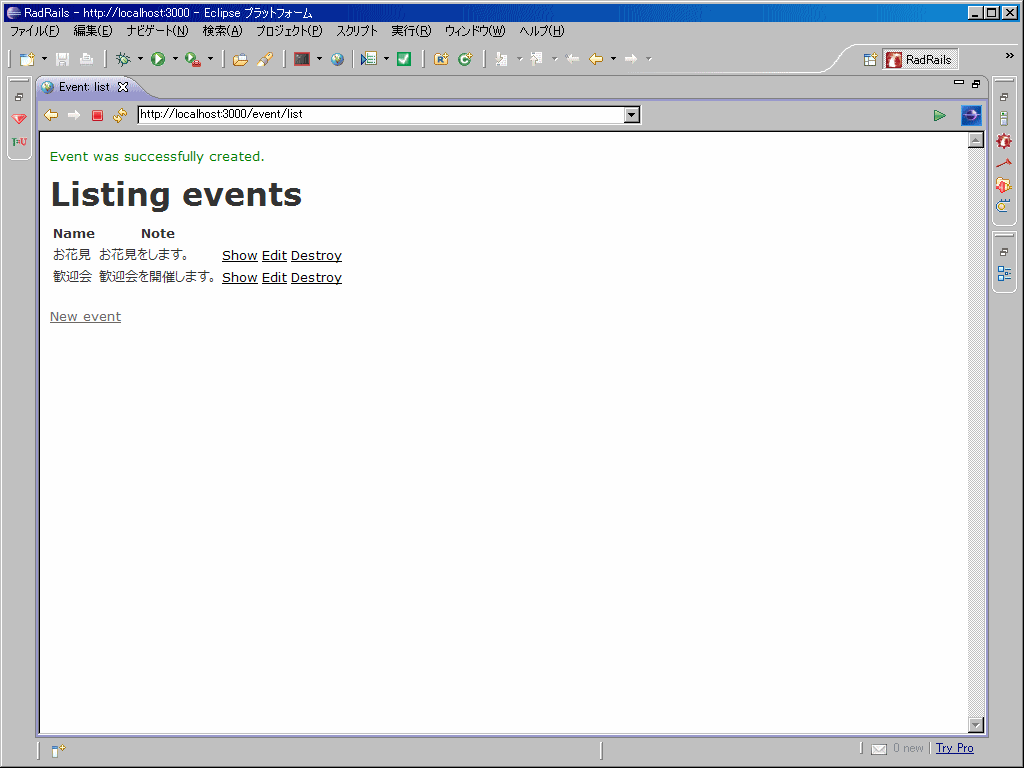The width and height of the screenshot is (1024, 768).
Task: Open the red rake tool view icon
Action: click(1004, 163)
